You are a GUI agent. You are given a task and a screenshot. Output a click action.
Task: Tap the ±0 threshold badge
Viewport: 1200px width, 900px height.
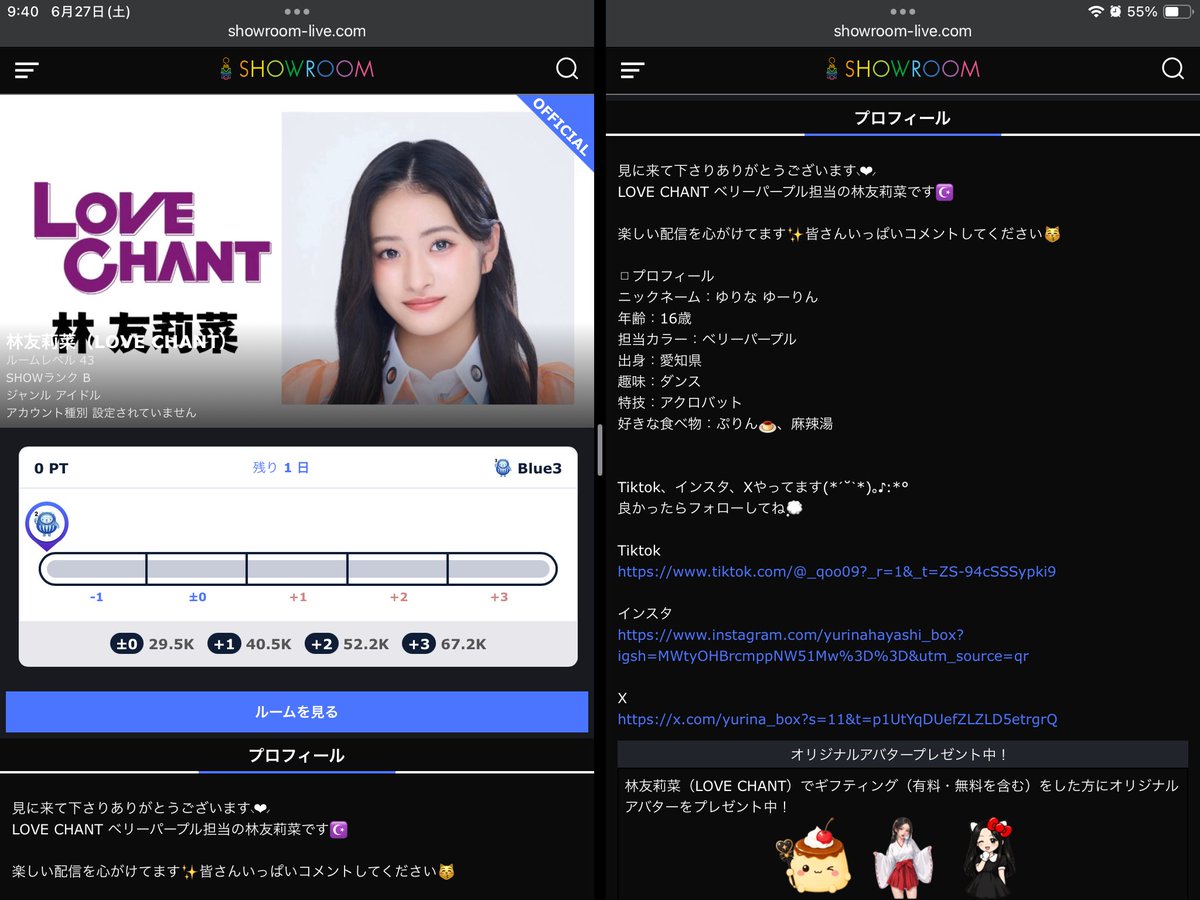tap(128, 644)
